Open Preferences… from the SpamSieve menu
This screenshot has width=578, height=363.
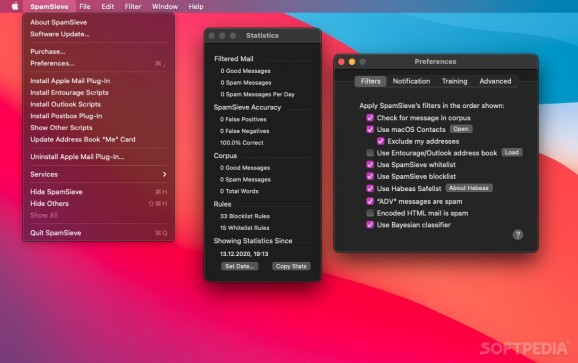(x=98, y=63)
